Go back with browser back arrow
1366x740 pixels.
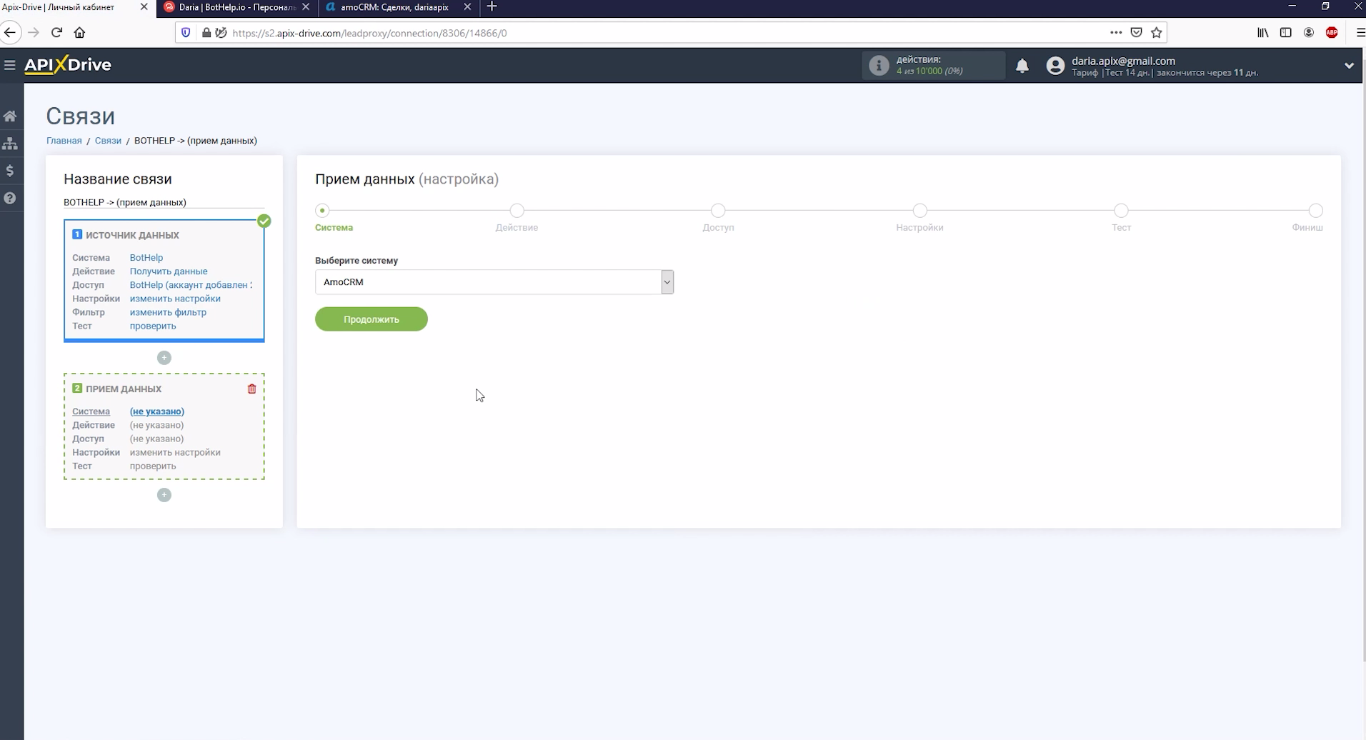point(11,32)
